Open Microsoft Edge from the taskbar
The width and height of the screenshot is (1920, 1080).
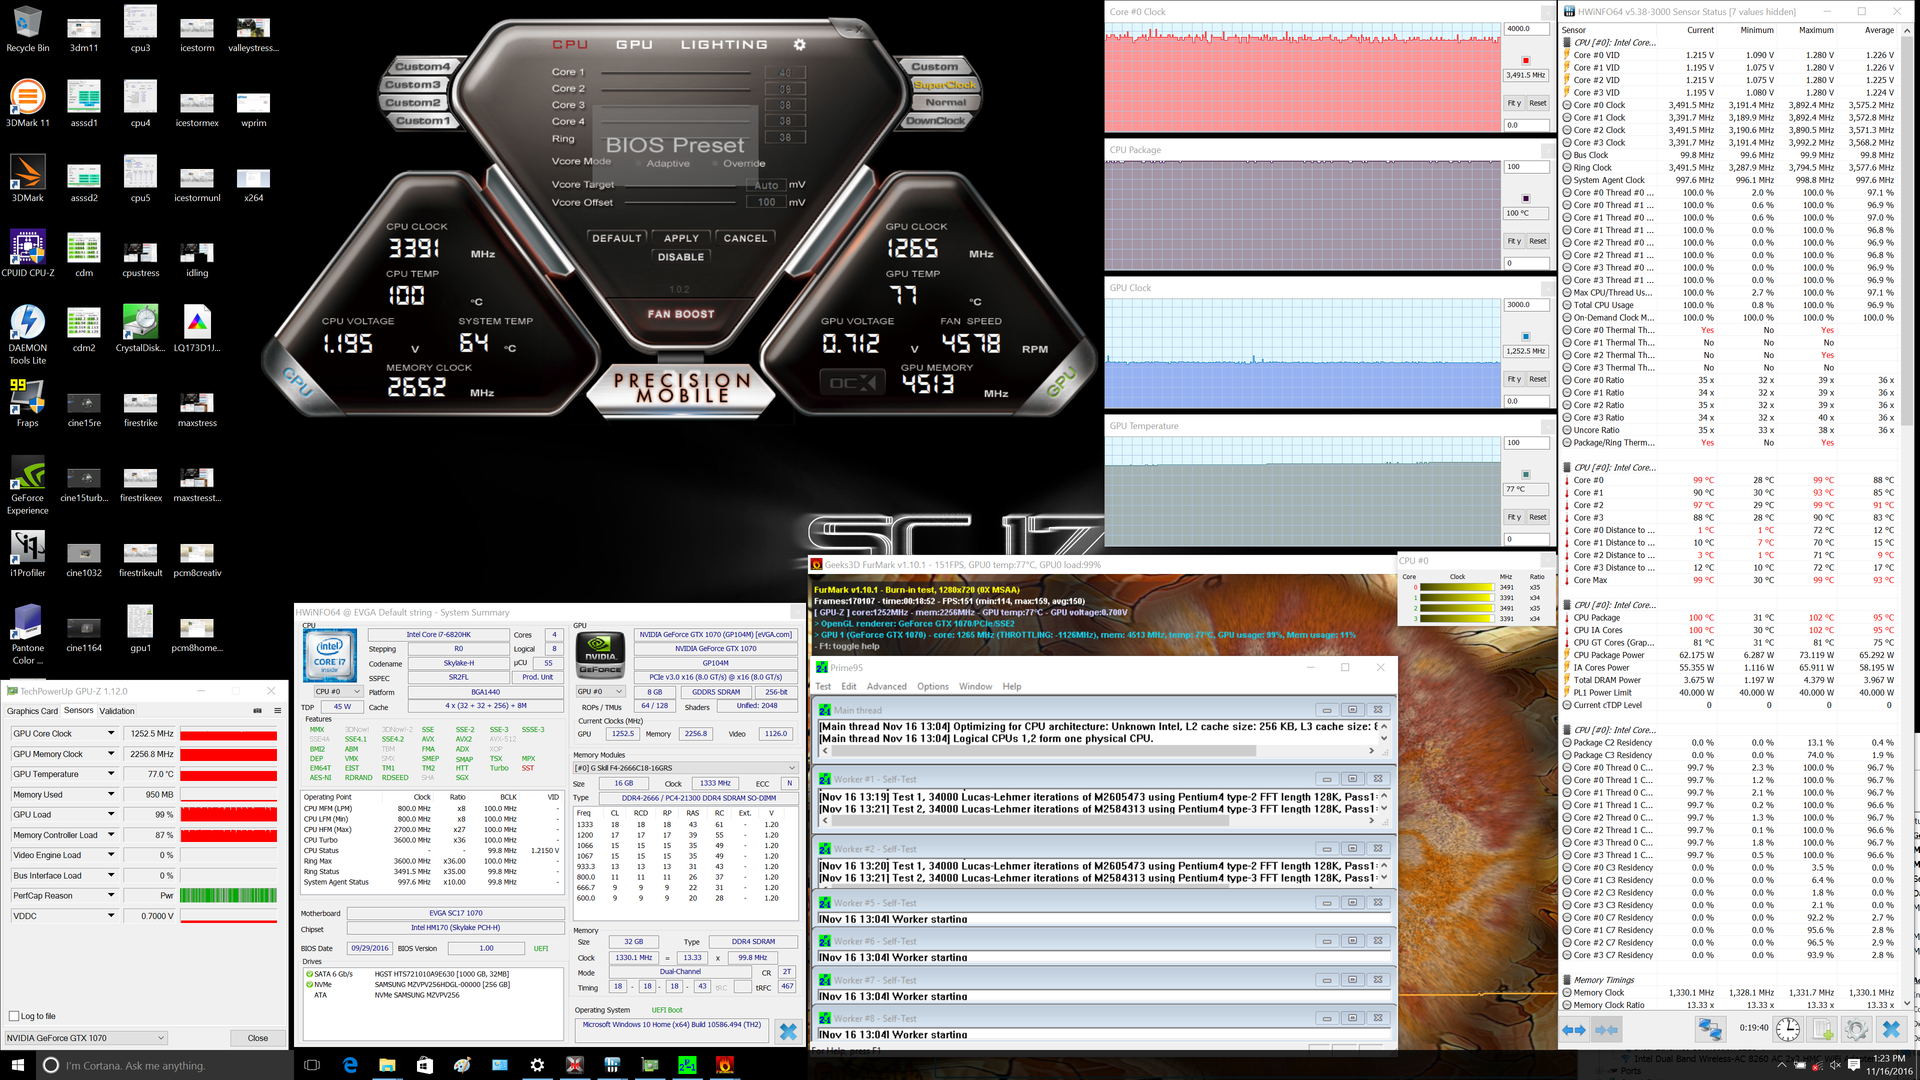pyautogui.click(x=350, y=1065)
